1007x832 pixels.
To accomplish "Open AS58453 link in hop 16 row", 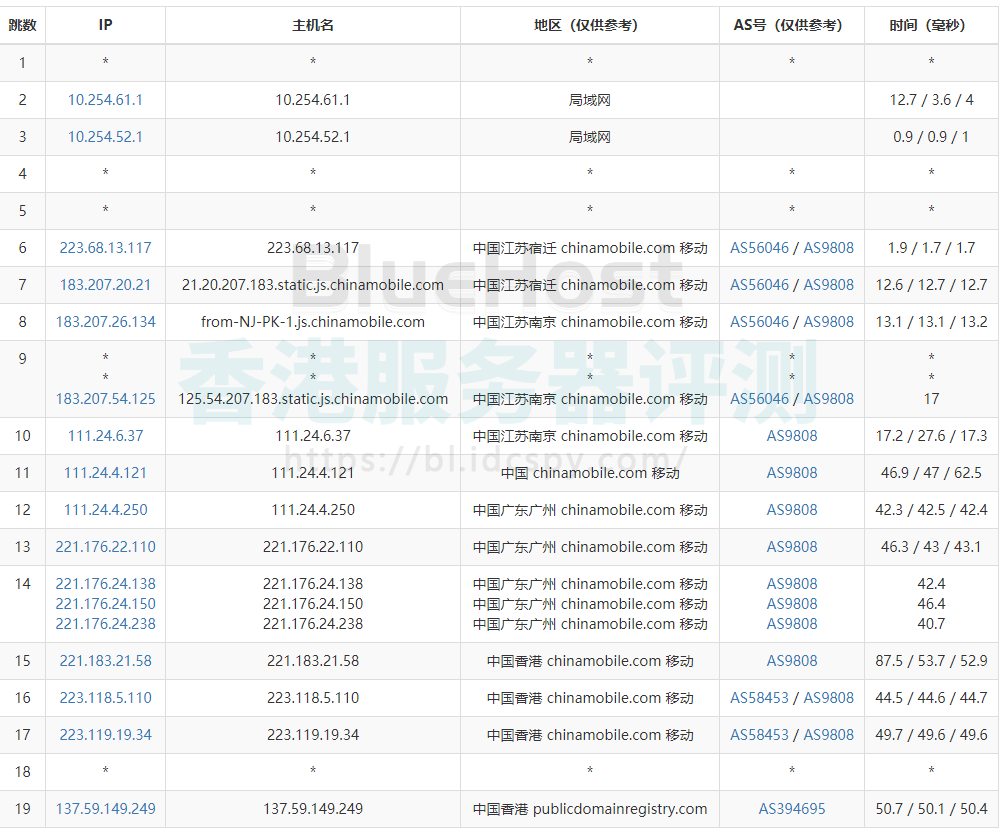I will [759, 698].
